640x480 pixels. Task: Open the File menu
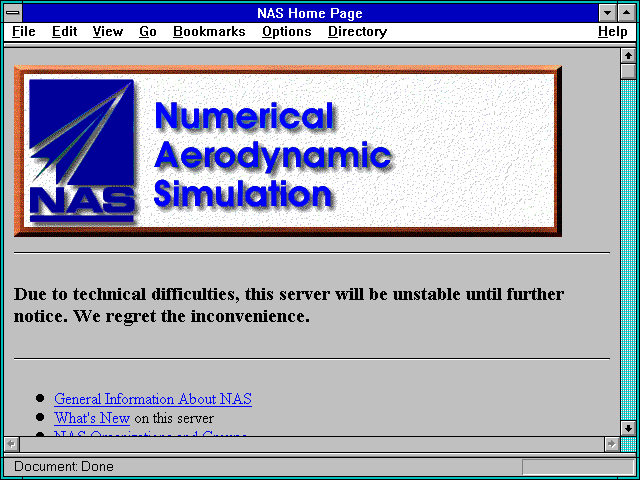pyautogui.click(x=24, y=32)
